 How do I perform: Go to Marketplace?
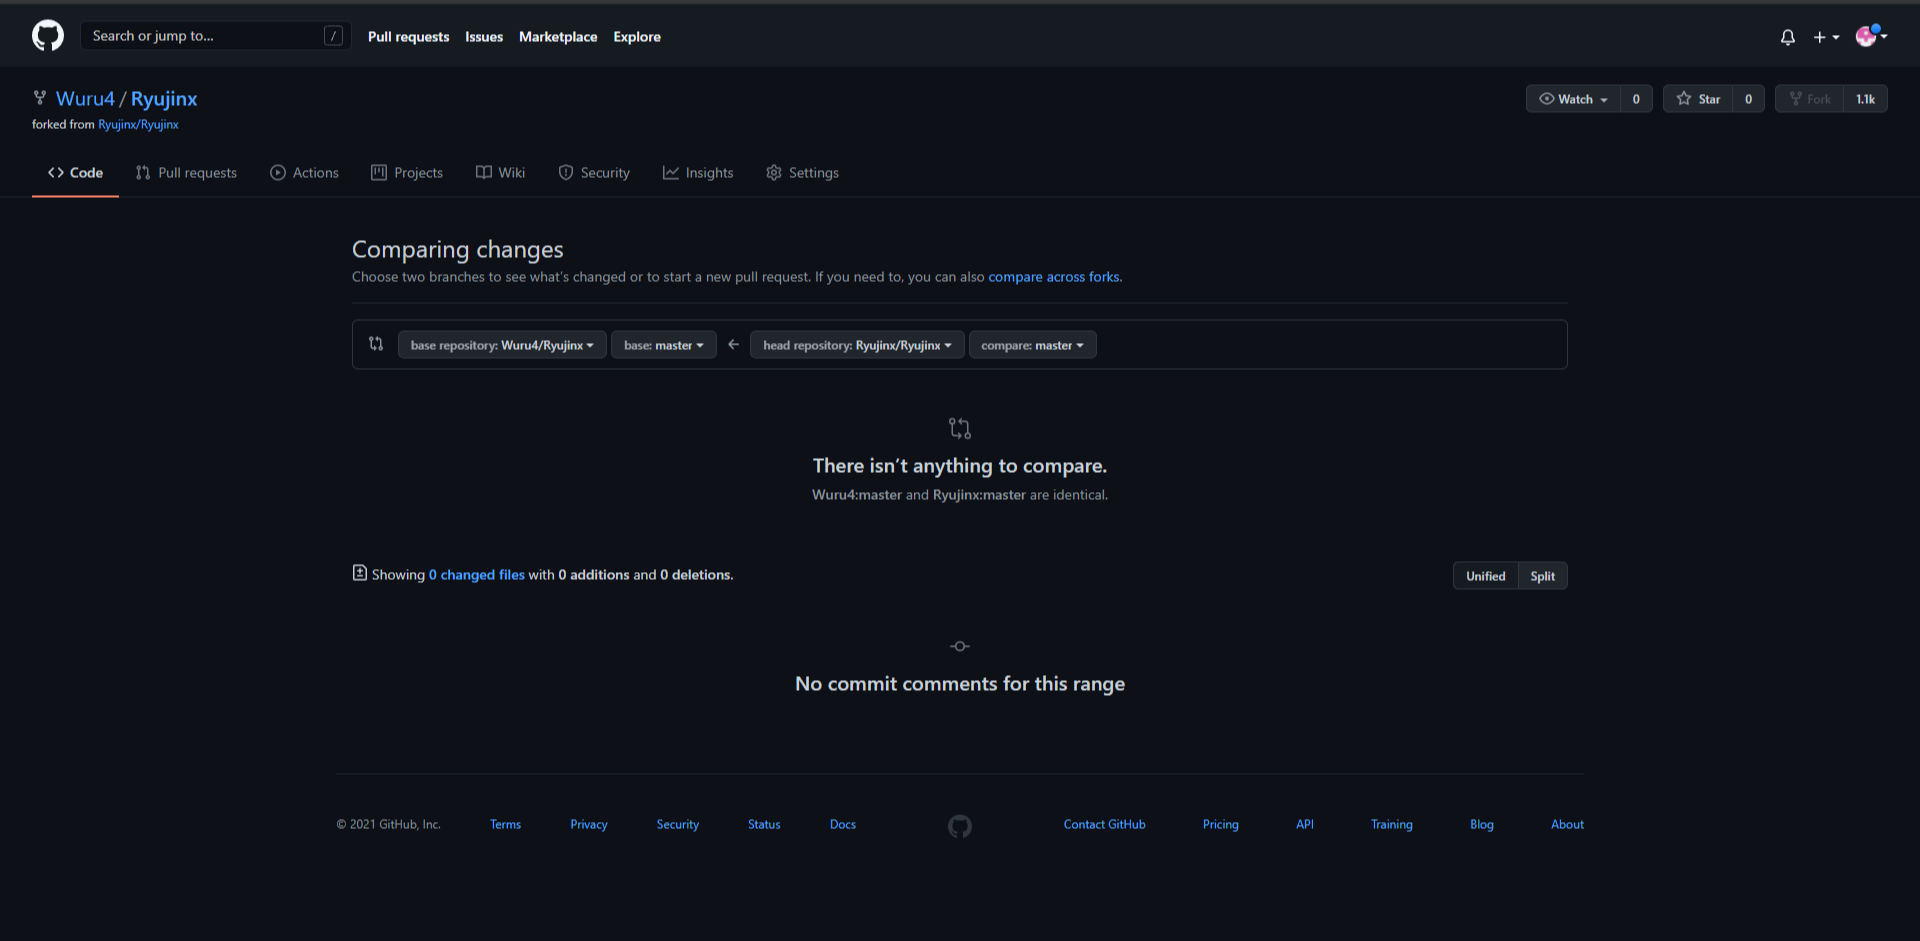[558, 37]
